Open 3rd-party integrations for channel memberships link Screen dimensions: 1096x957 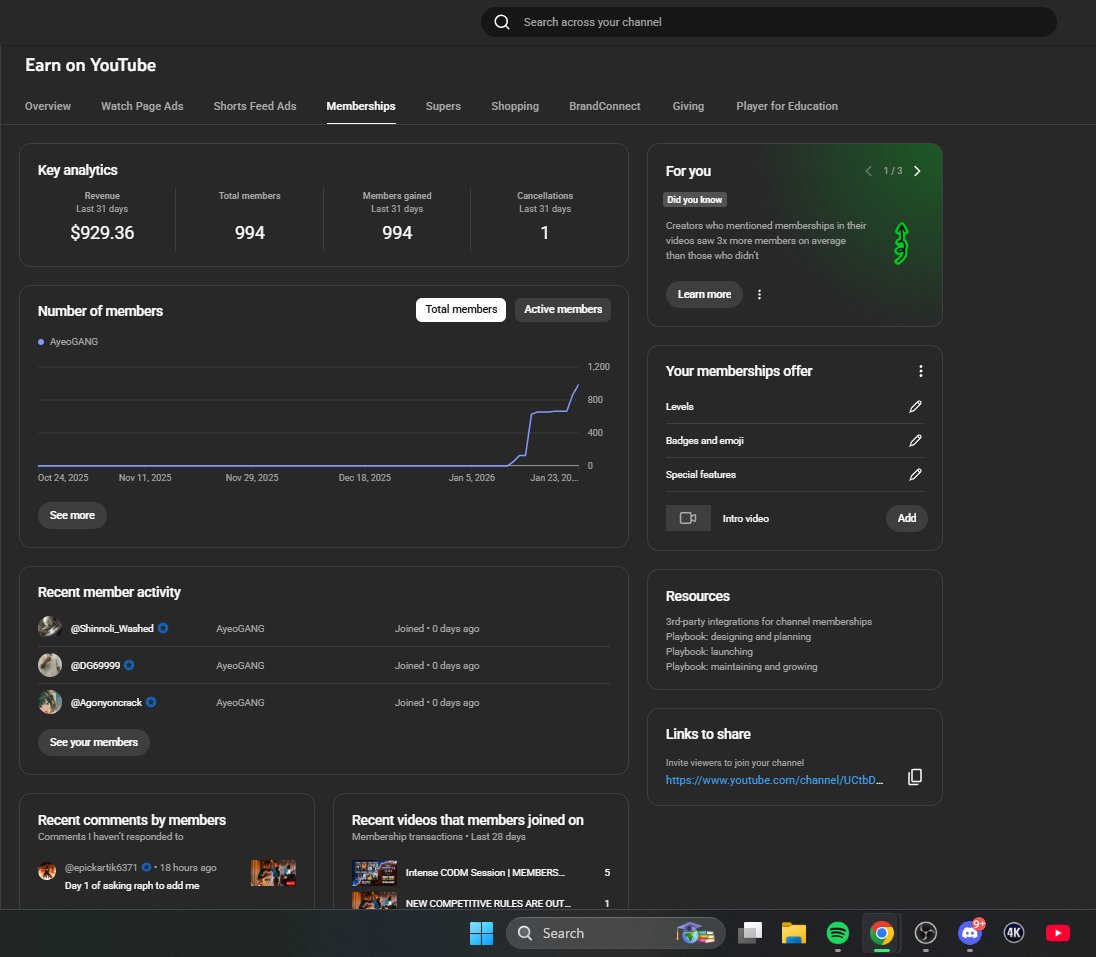pyautogui.click(x=768, y=621)
